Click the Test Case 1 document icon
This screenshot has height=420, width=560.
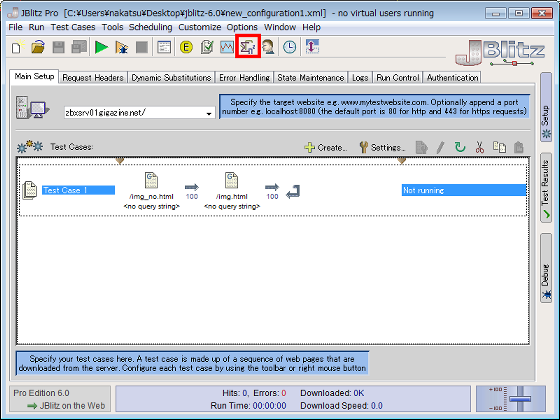pyautogui.click(x=30, y=190)
